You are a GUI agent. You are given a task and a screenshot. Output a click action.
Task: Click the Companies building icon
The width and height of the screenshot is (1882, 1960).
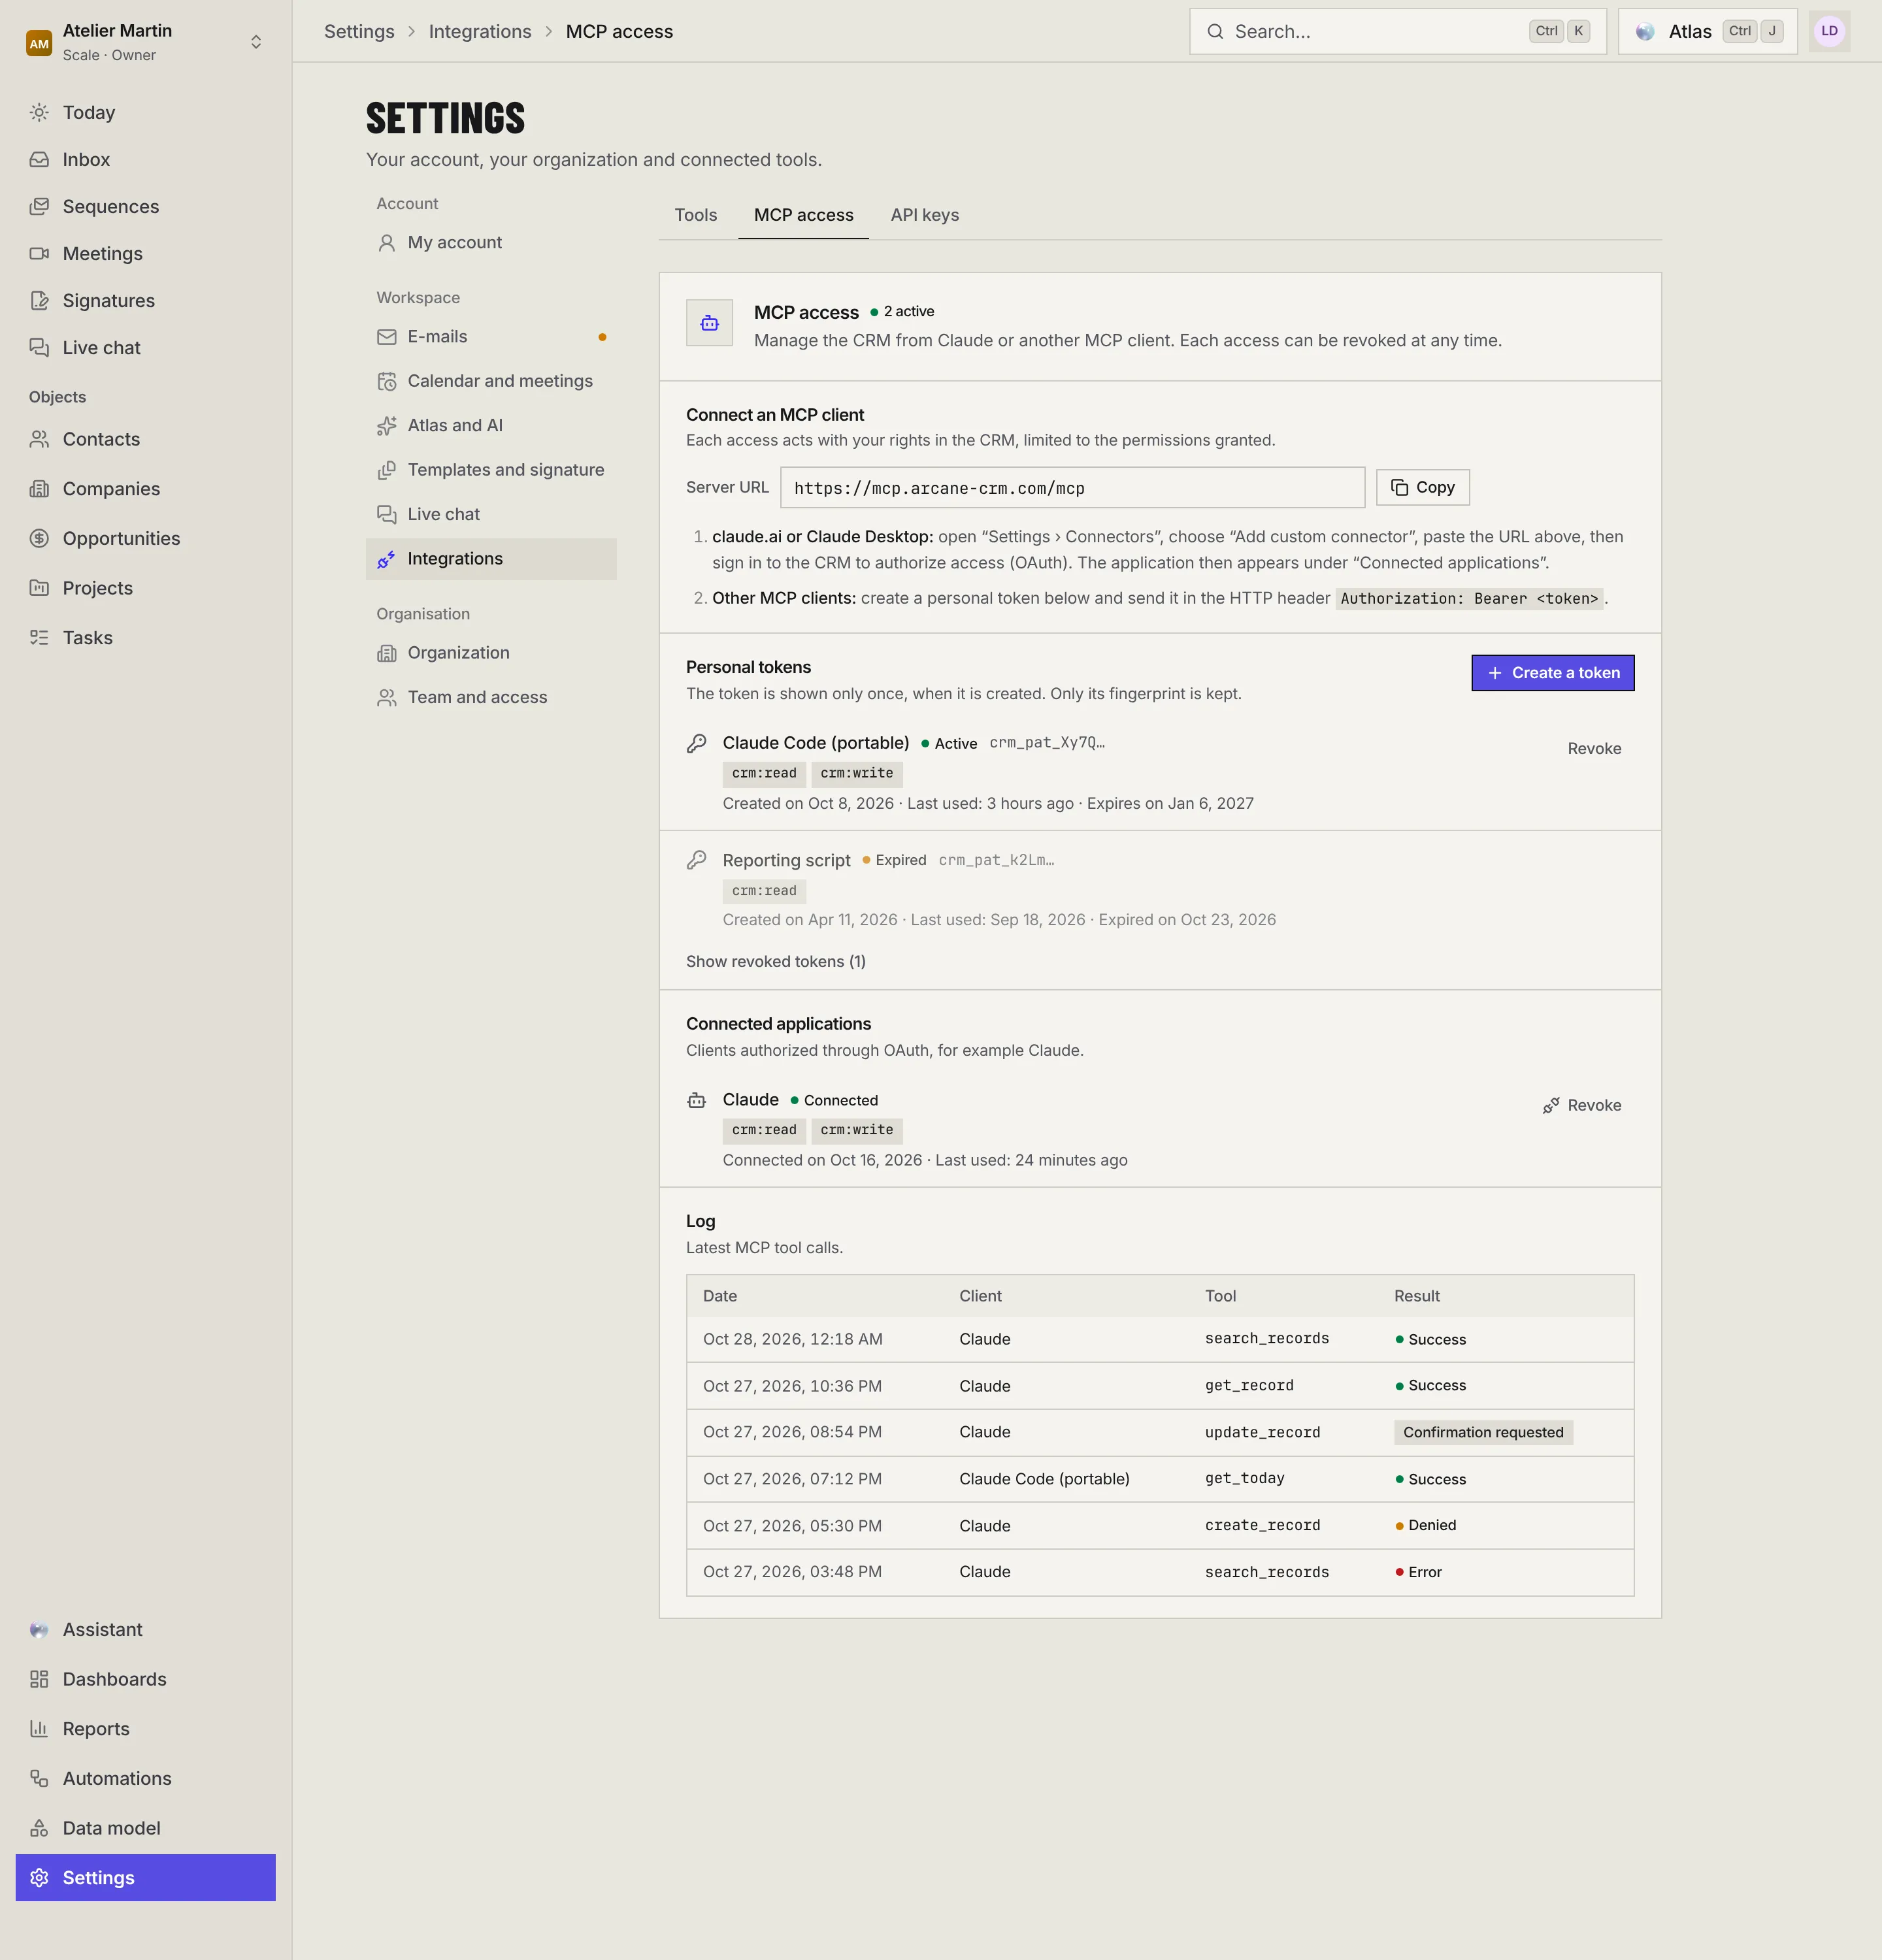pos(39,489)
